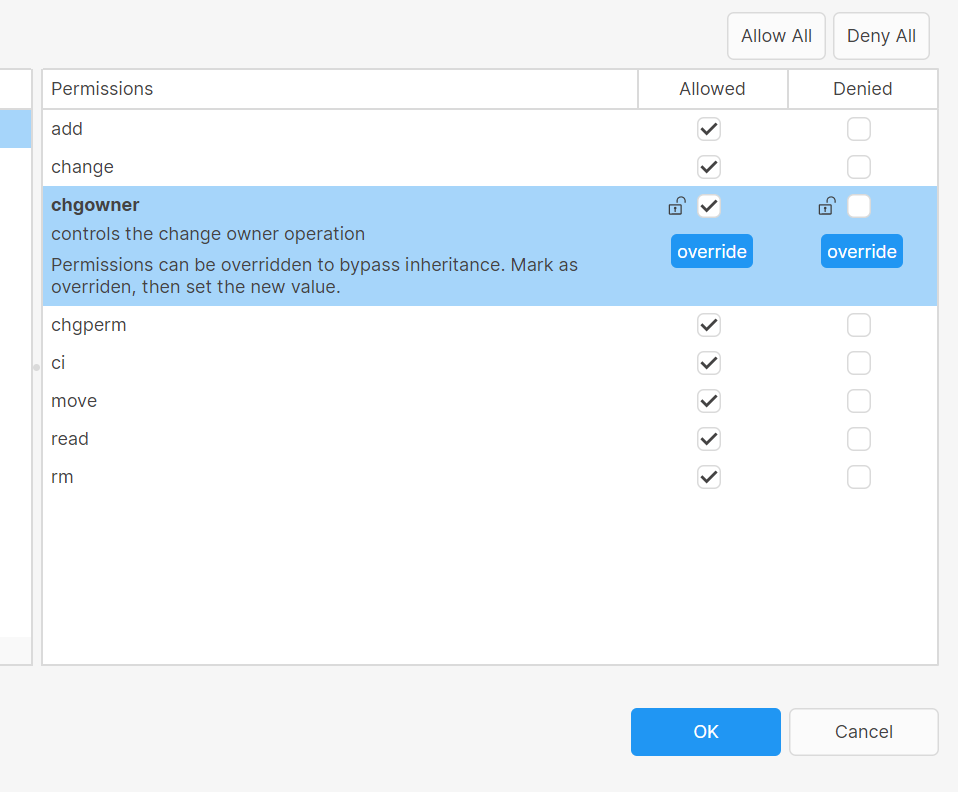Click the lock icon beside chgowner's Denied checkbox
This screenshot has width=958, height=792.
(x=826, y=206)
